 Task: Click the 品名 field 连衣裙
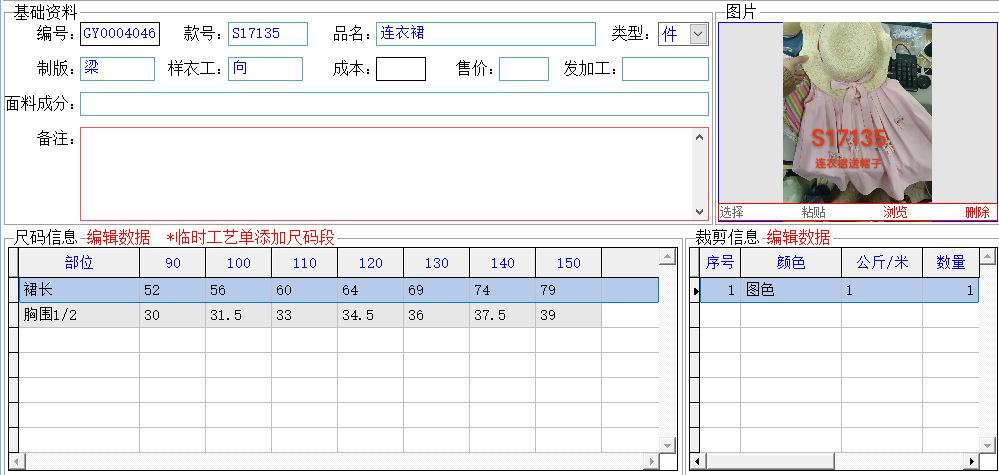pos(485,34)
